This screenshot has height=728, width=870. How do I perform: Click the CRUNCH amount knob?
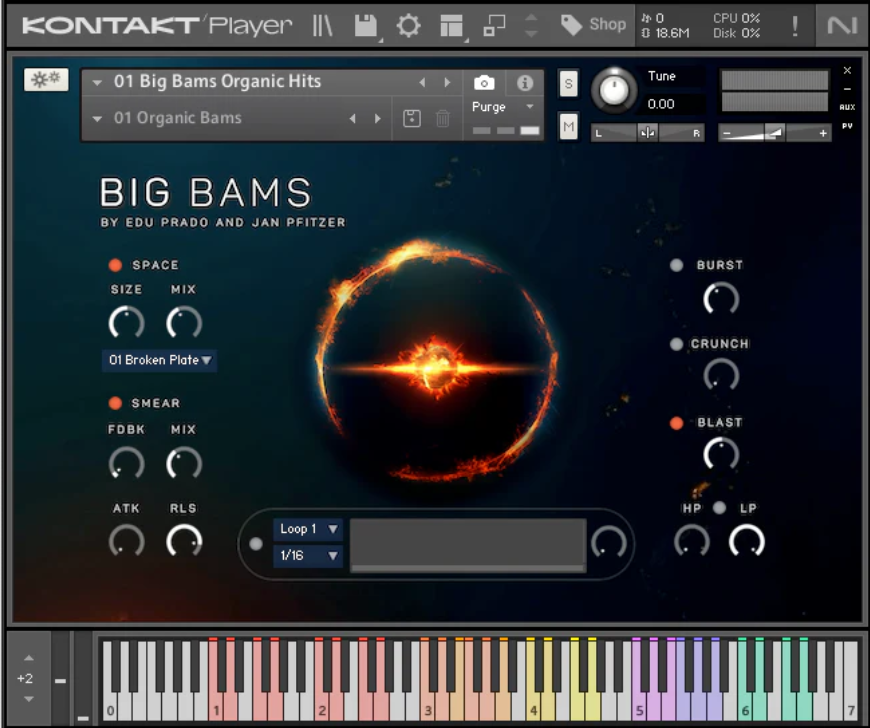click(721, 376)
